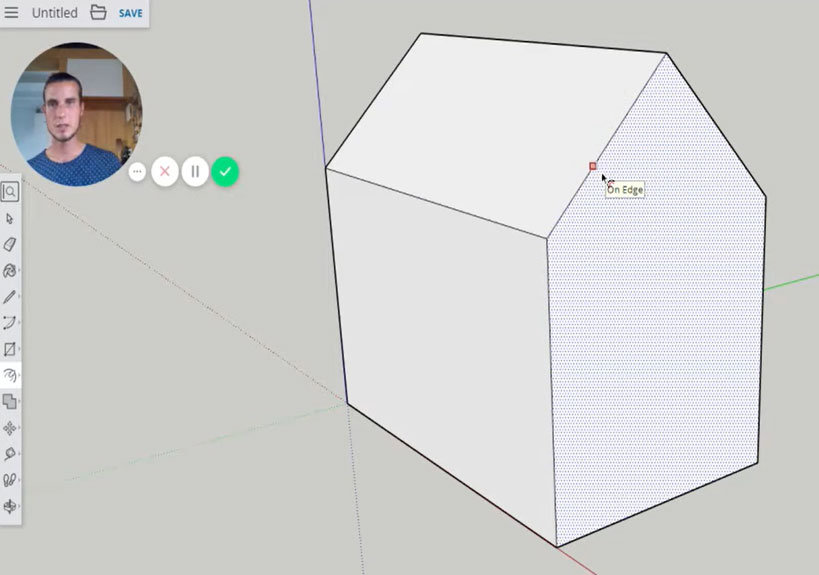
Task: Pause the screen recording
Action: [195, 172]
